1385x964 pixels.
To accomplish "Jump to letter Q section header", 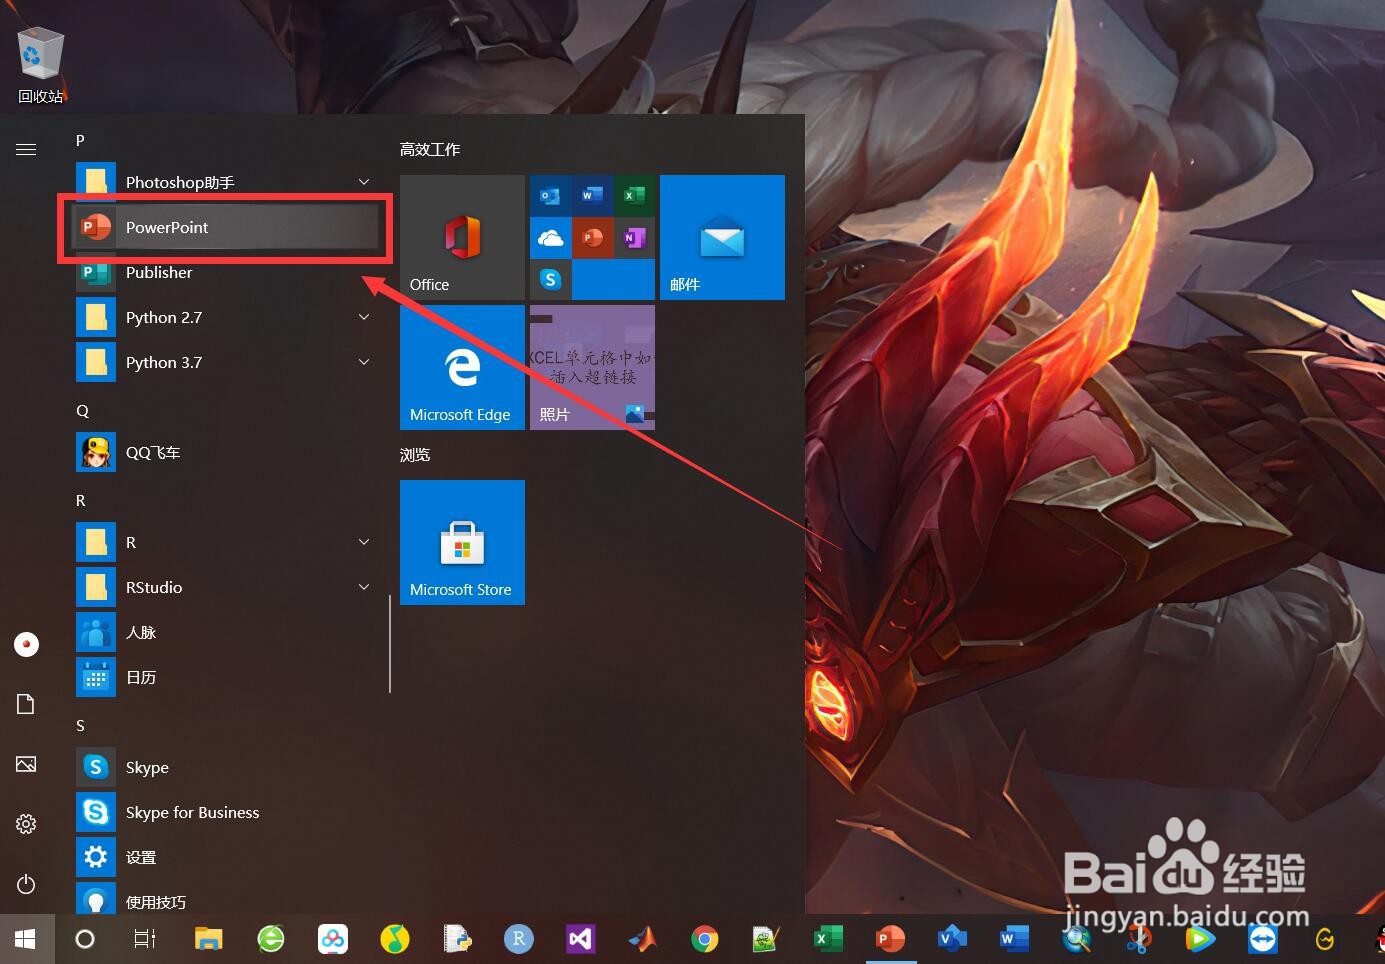I will (82, 411).
